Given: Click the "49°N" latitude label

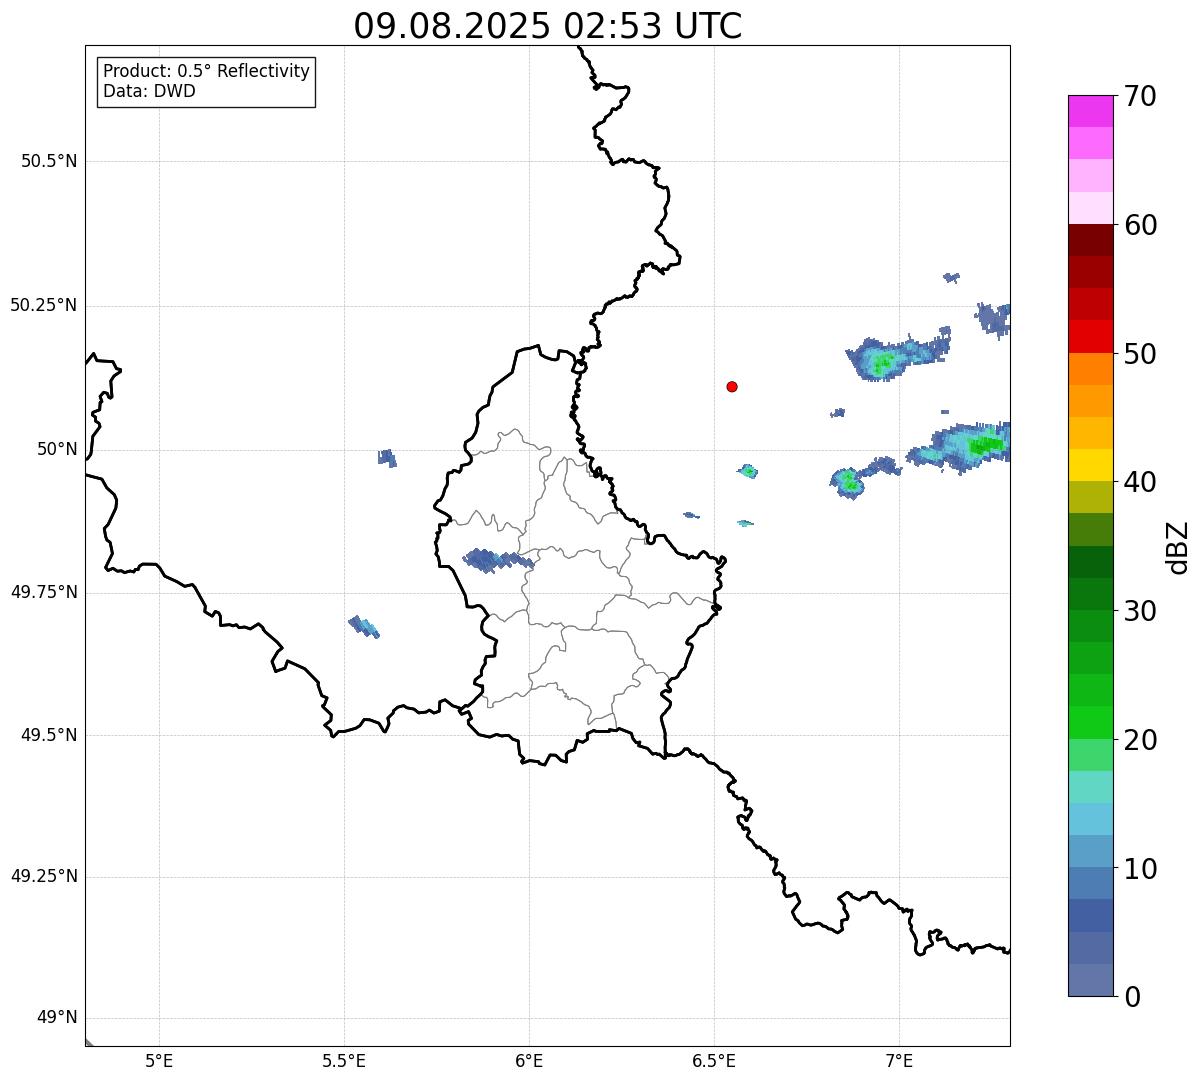Looking at the screenshot, I should tap(57, 1018).
